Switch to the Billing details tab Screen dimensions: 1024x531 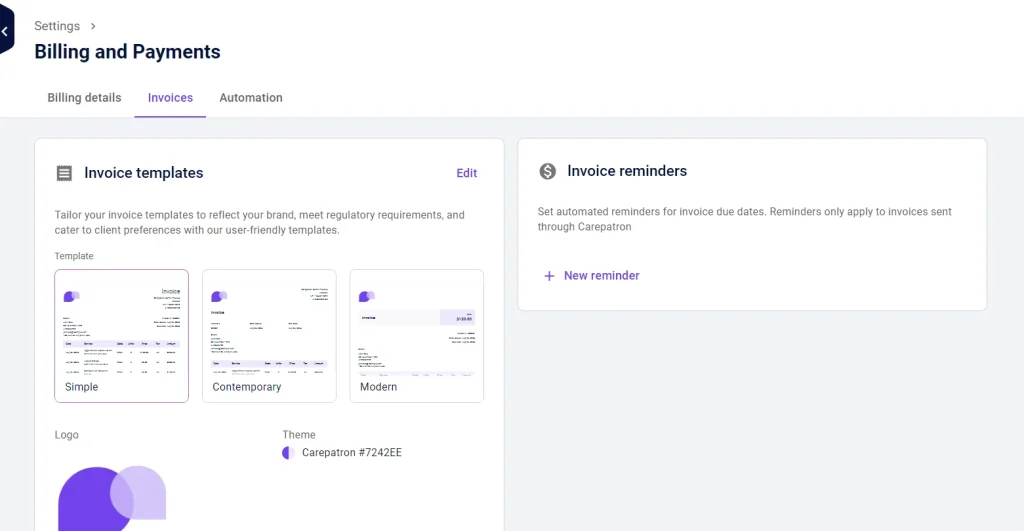pos(84,98)
